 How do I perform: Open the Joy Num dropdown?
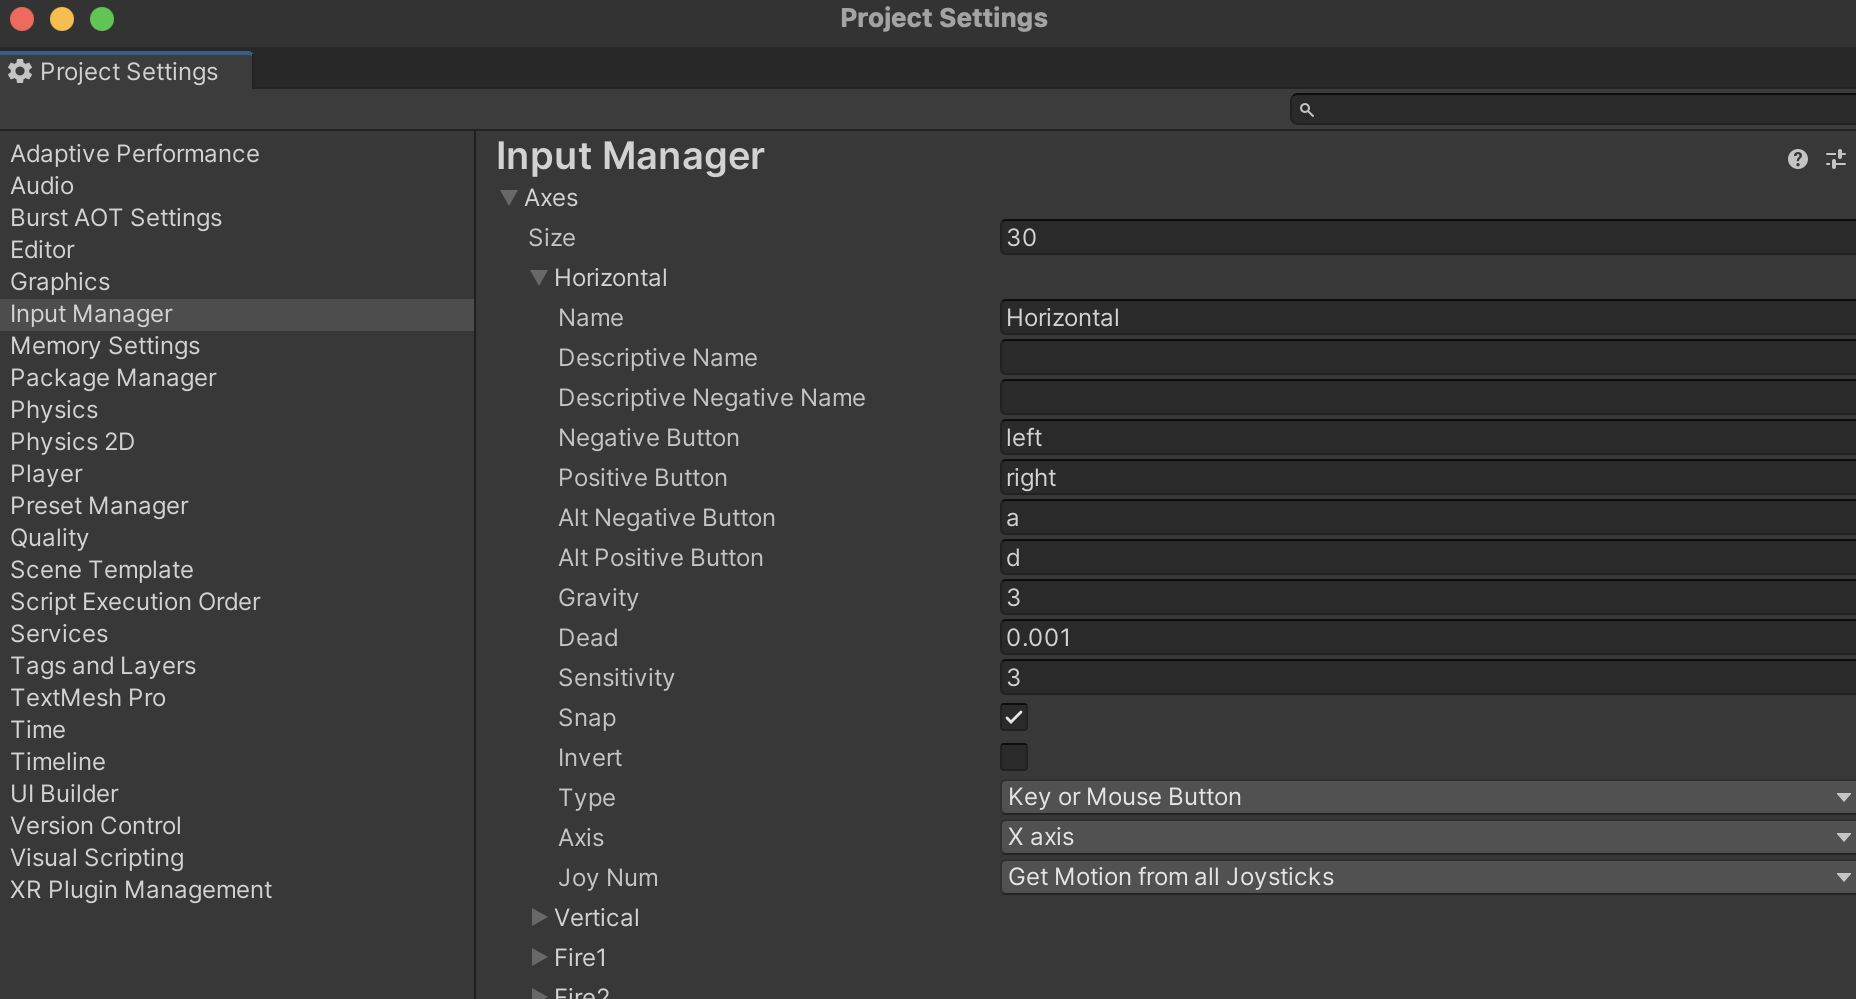click(1428, 877)
